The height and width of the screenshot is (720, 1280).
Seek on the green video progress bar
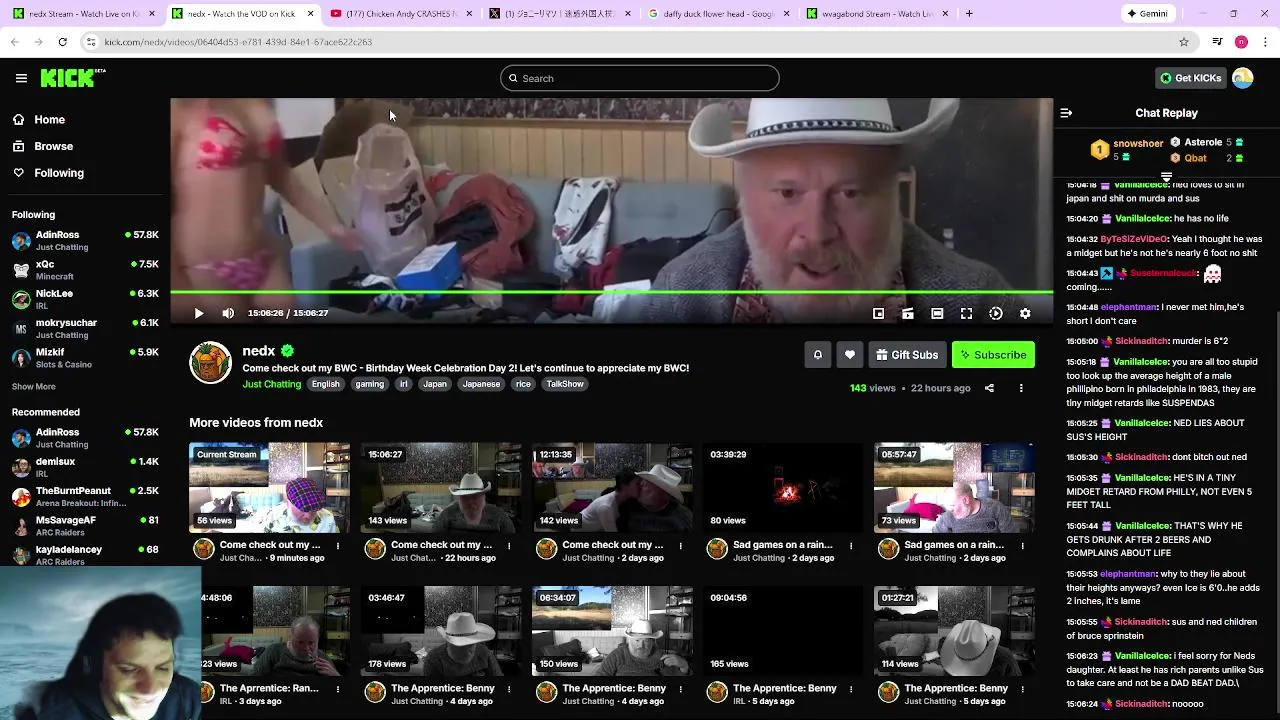click(611, 292)
